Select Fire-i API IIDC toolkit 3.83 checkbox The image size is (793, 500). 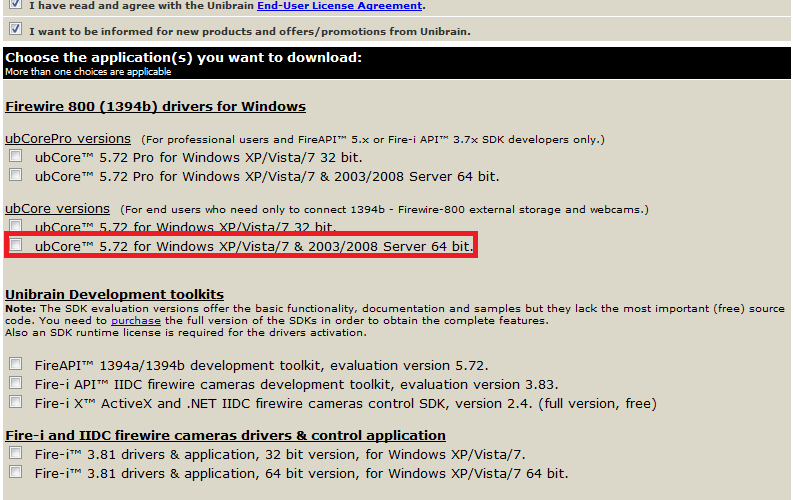(16, 383)
